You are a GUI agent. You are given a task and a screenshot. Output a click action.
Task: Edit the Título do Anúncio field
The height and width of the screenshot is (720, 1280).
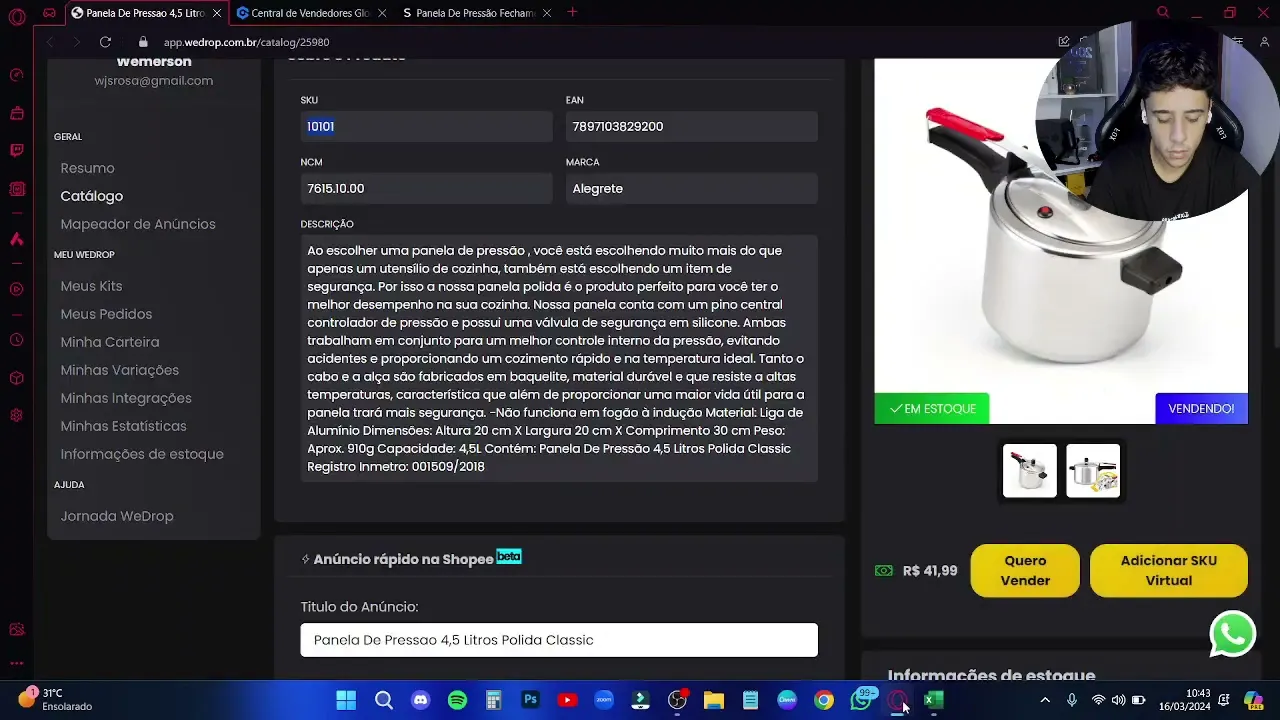click(559, 640)
